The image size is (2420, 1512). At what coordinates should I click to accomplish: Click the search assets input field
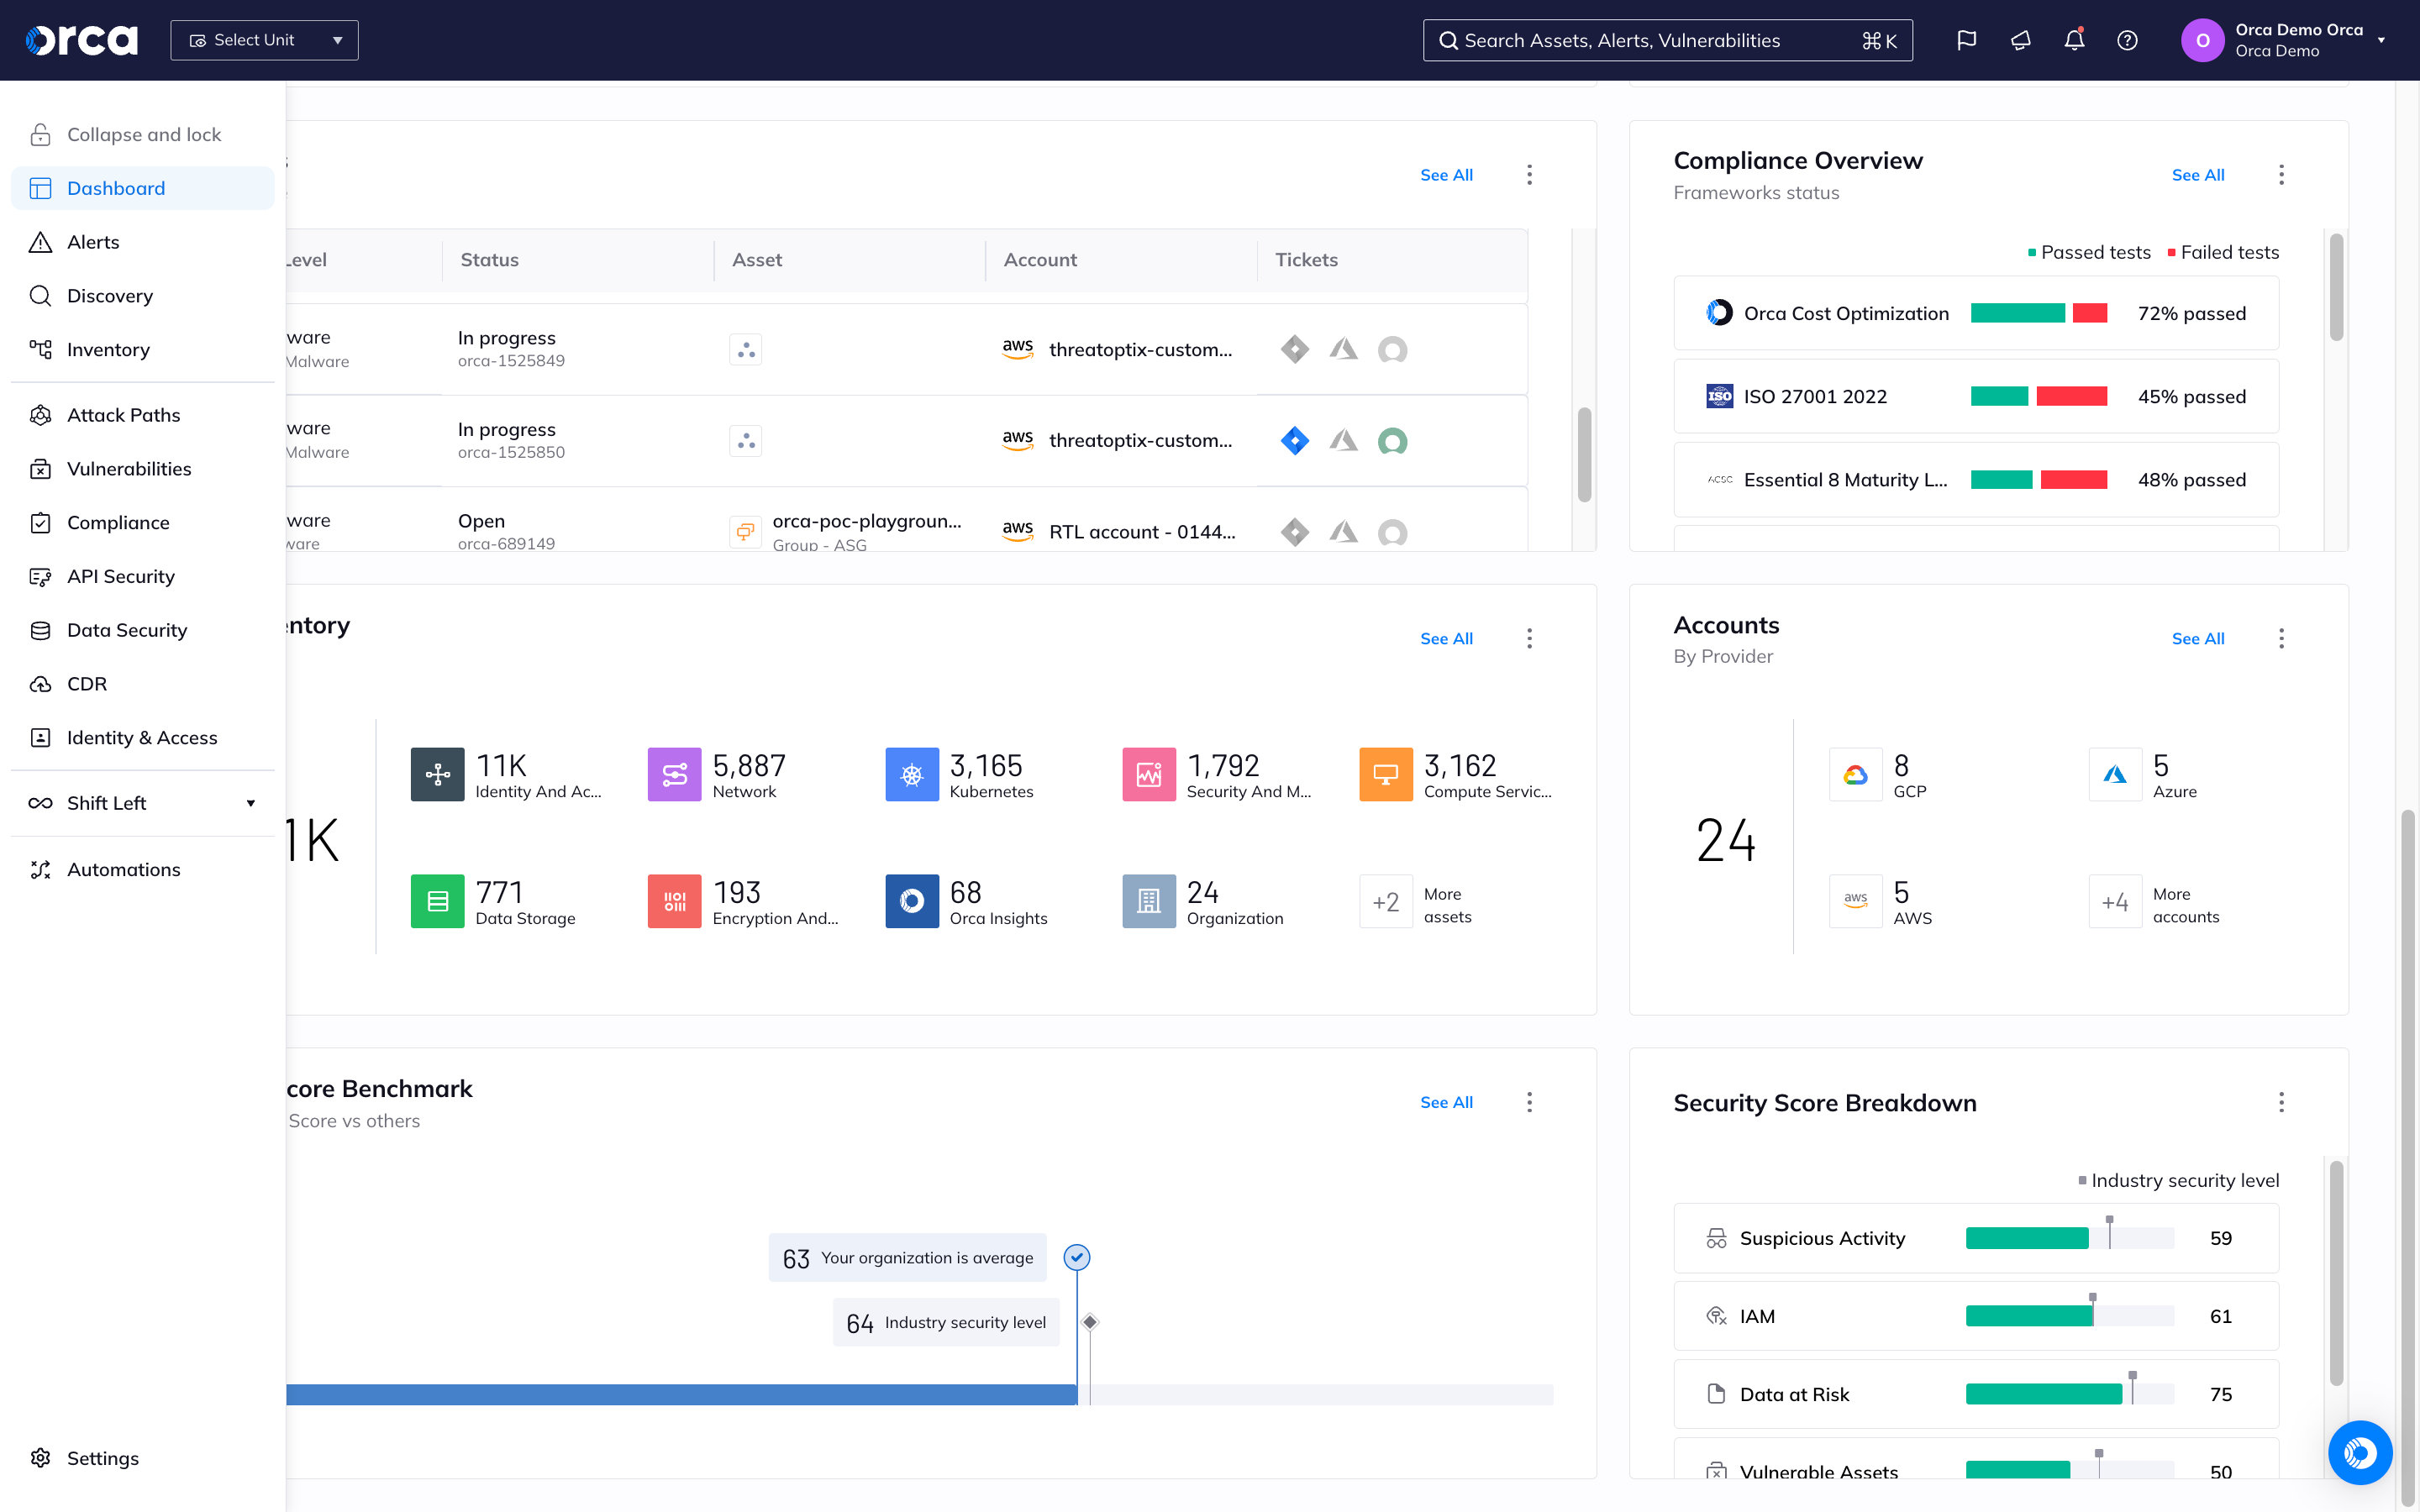point(1667,40)
